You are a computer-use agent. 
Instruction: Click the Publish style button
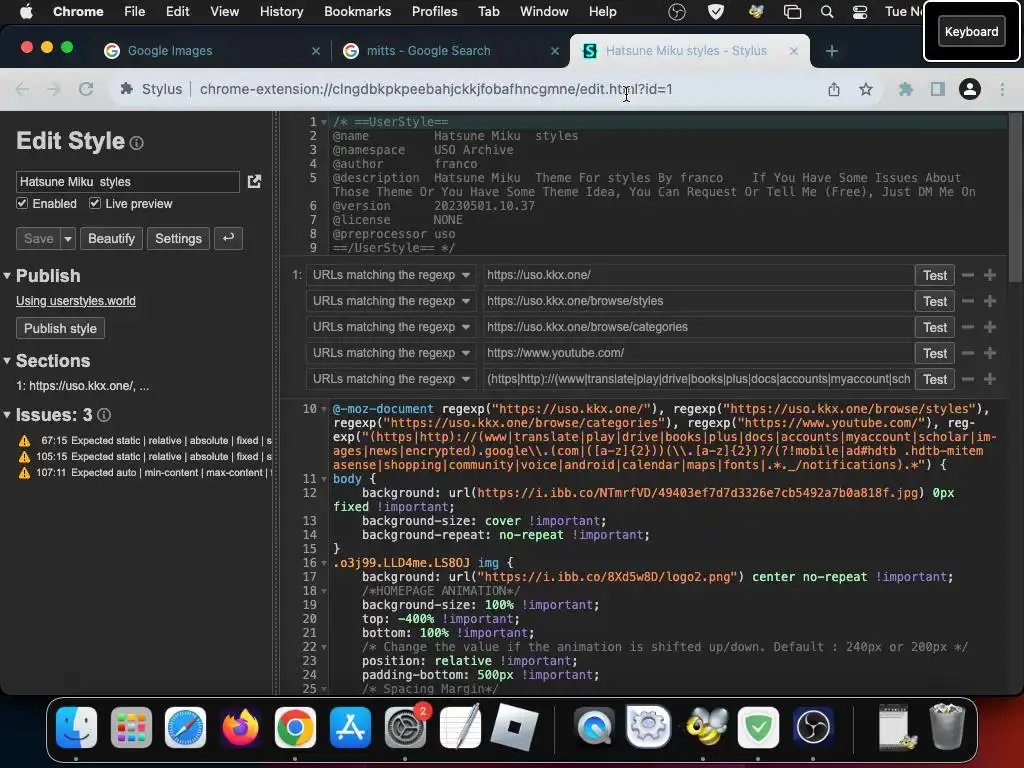60,328
